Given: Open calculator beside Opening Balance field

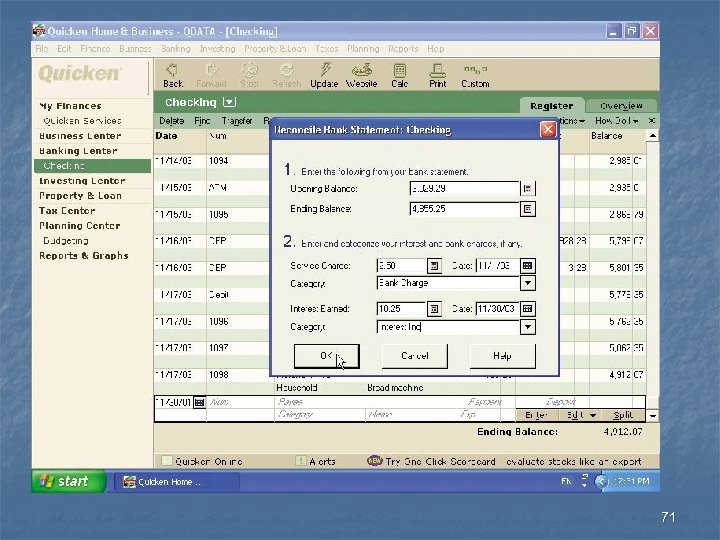Looking at the screenshot, I should (528, 188).
